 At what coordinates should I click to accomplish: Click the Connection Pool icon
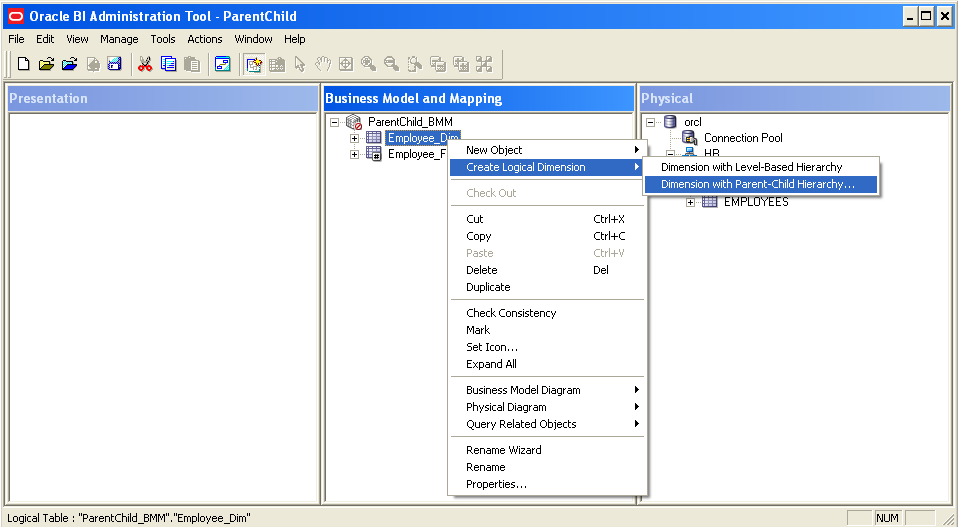[689, 138]
